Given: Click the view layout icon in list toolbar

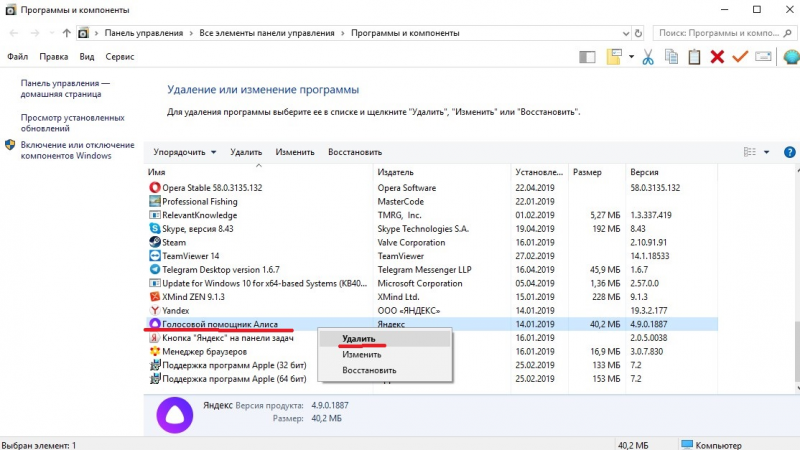Looking at the screenshot, I should coord(749,152).
